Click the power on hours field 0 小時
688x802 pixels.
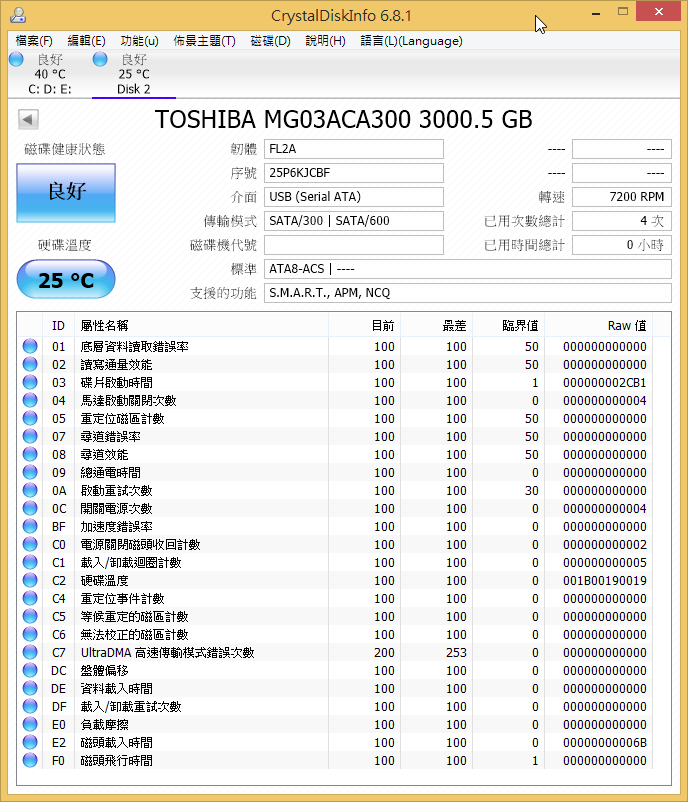[622, 245]
